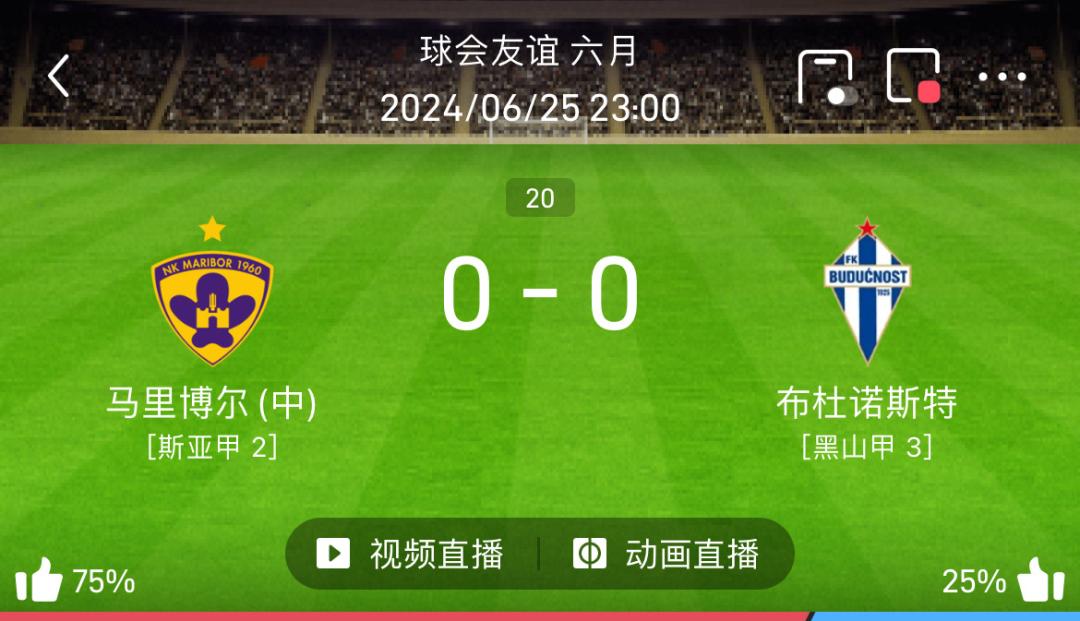Viewport: 1080px width, 621px height.
Task: Open 布杜诺斯特 team name
Action: coord(866,403)
